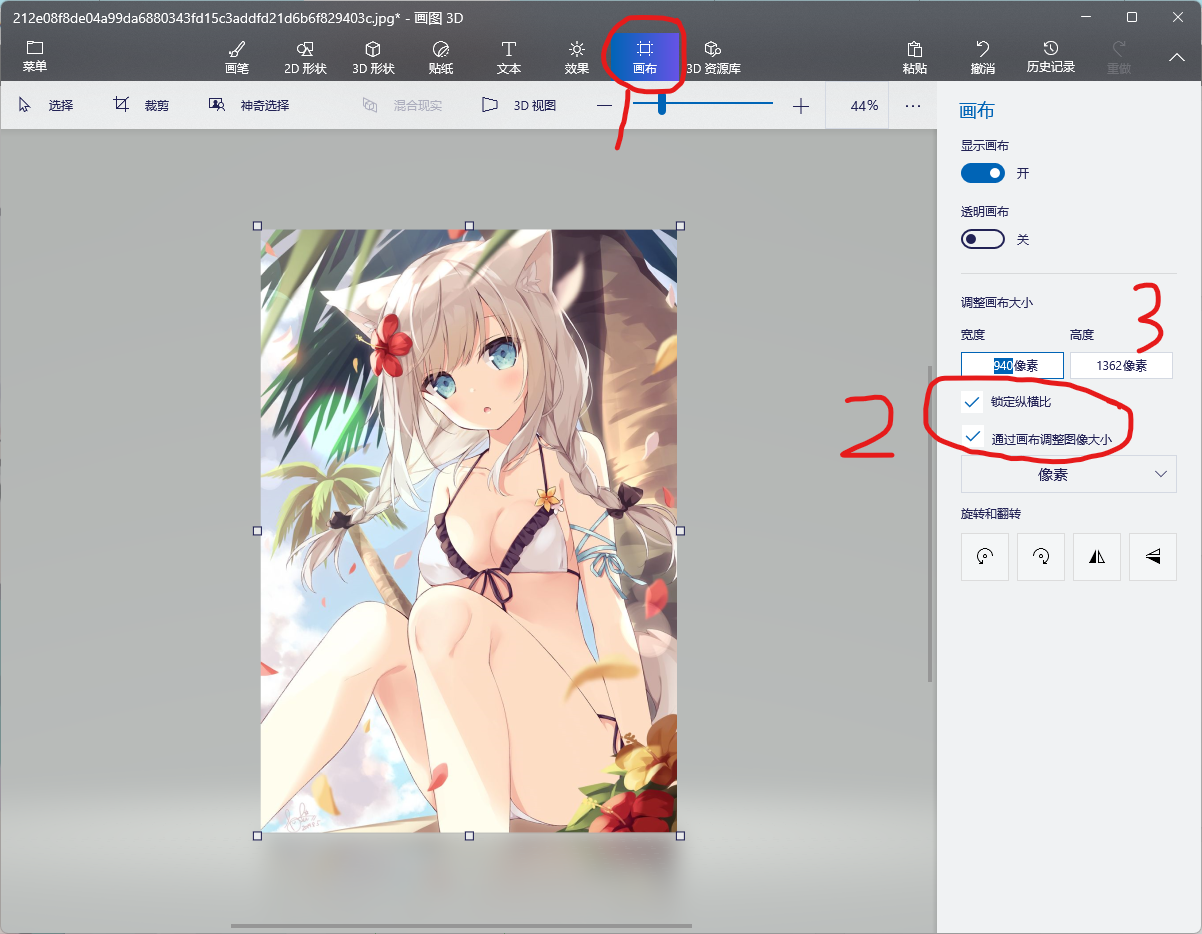The height and width of the screenshot is (934, 1202).
Task: Rotate the canvas right (clockwise) icon
Action: click(1041, 557)
